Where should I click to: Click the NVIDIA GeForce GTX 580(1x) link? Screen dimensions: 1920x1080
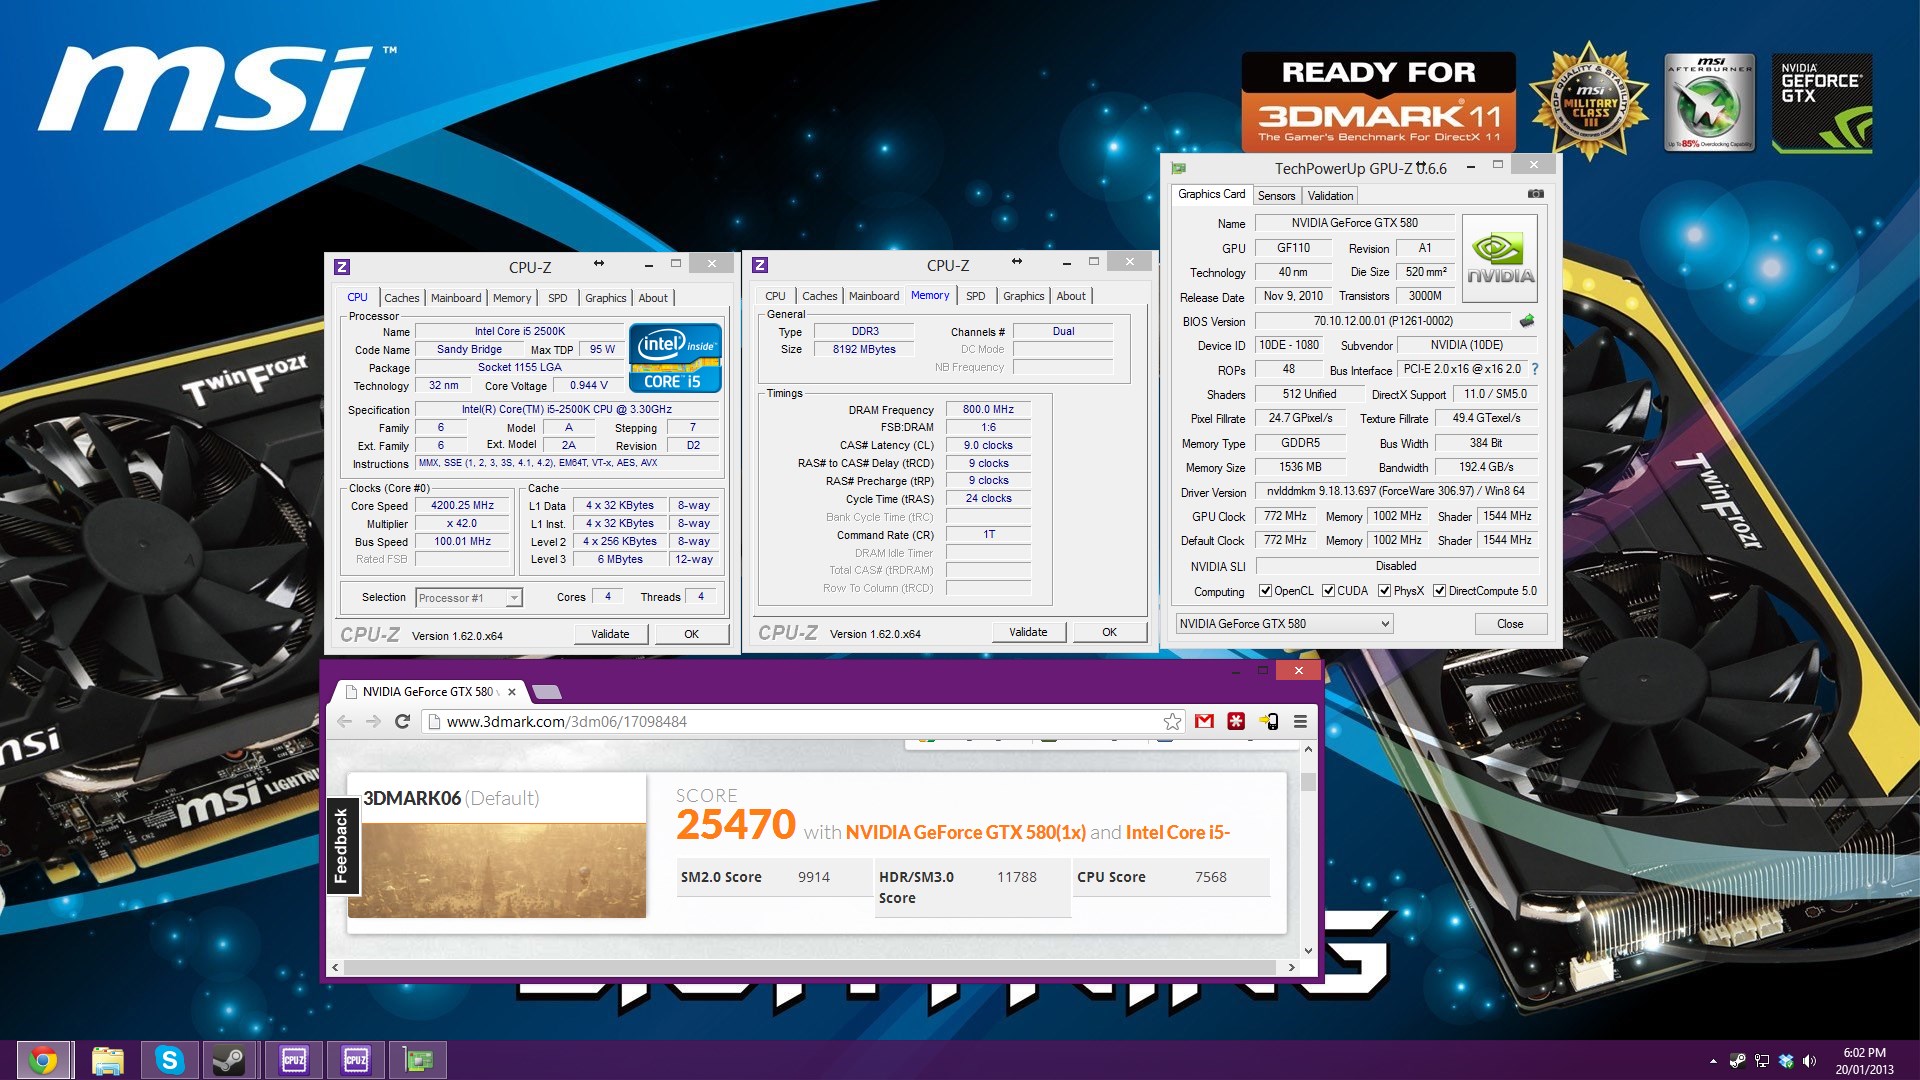point(965,832)
